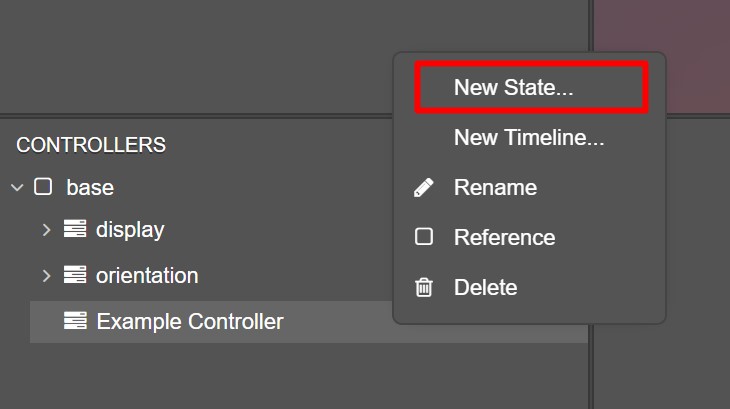Image resolution: width=730 pixels, height=409 pixels.
Task: Select New Timeline... menu entry
Action: point(529,138)
